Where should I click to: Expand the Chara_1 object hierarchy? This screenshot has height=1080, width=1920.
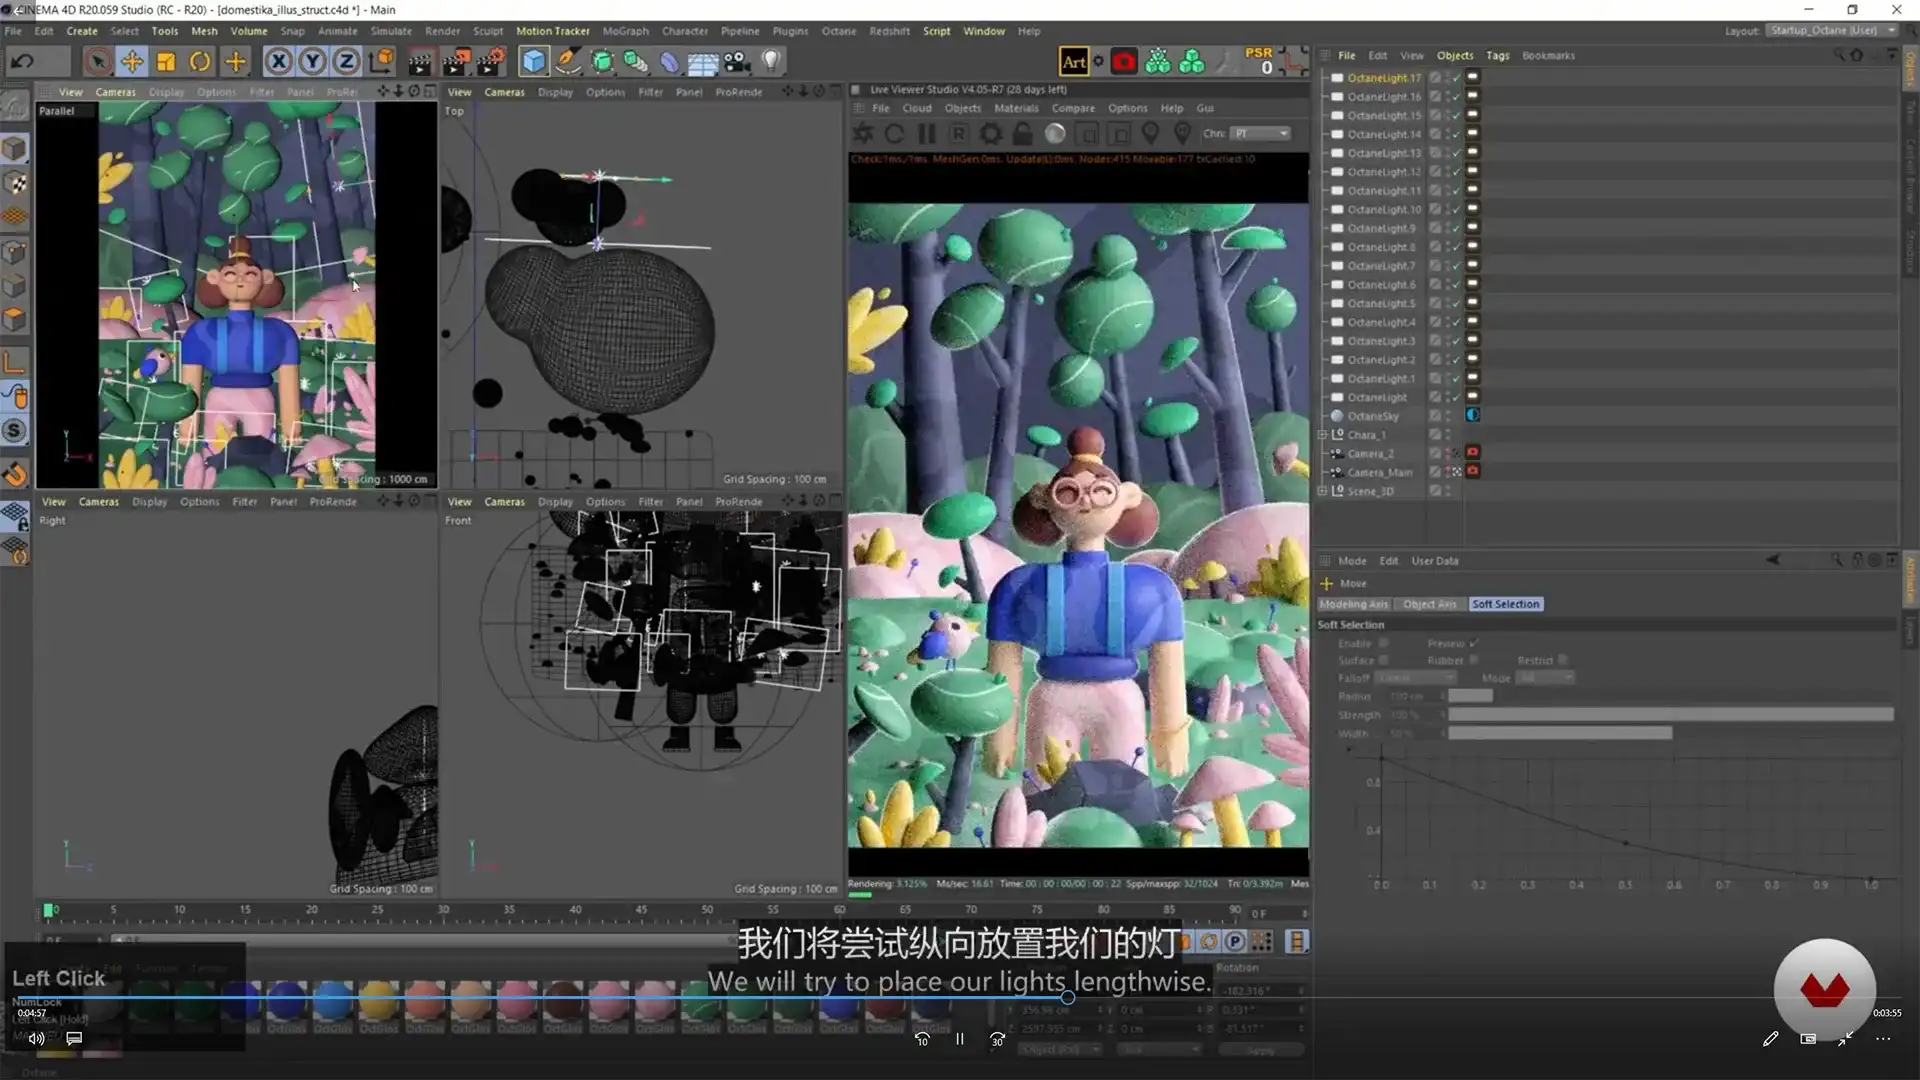(x=1324, y=435)
